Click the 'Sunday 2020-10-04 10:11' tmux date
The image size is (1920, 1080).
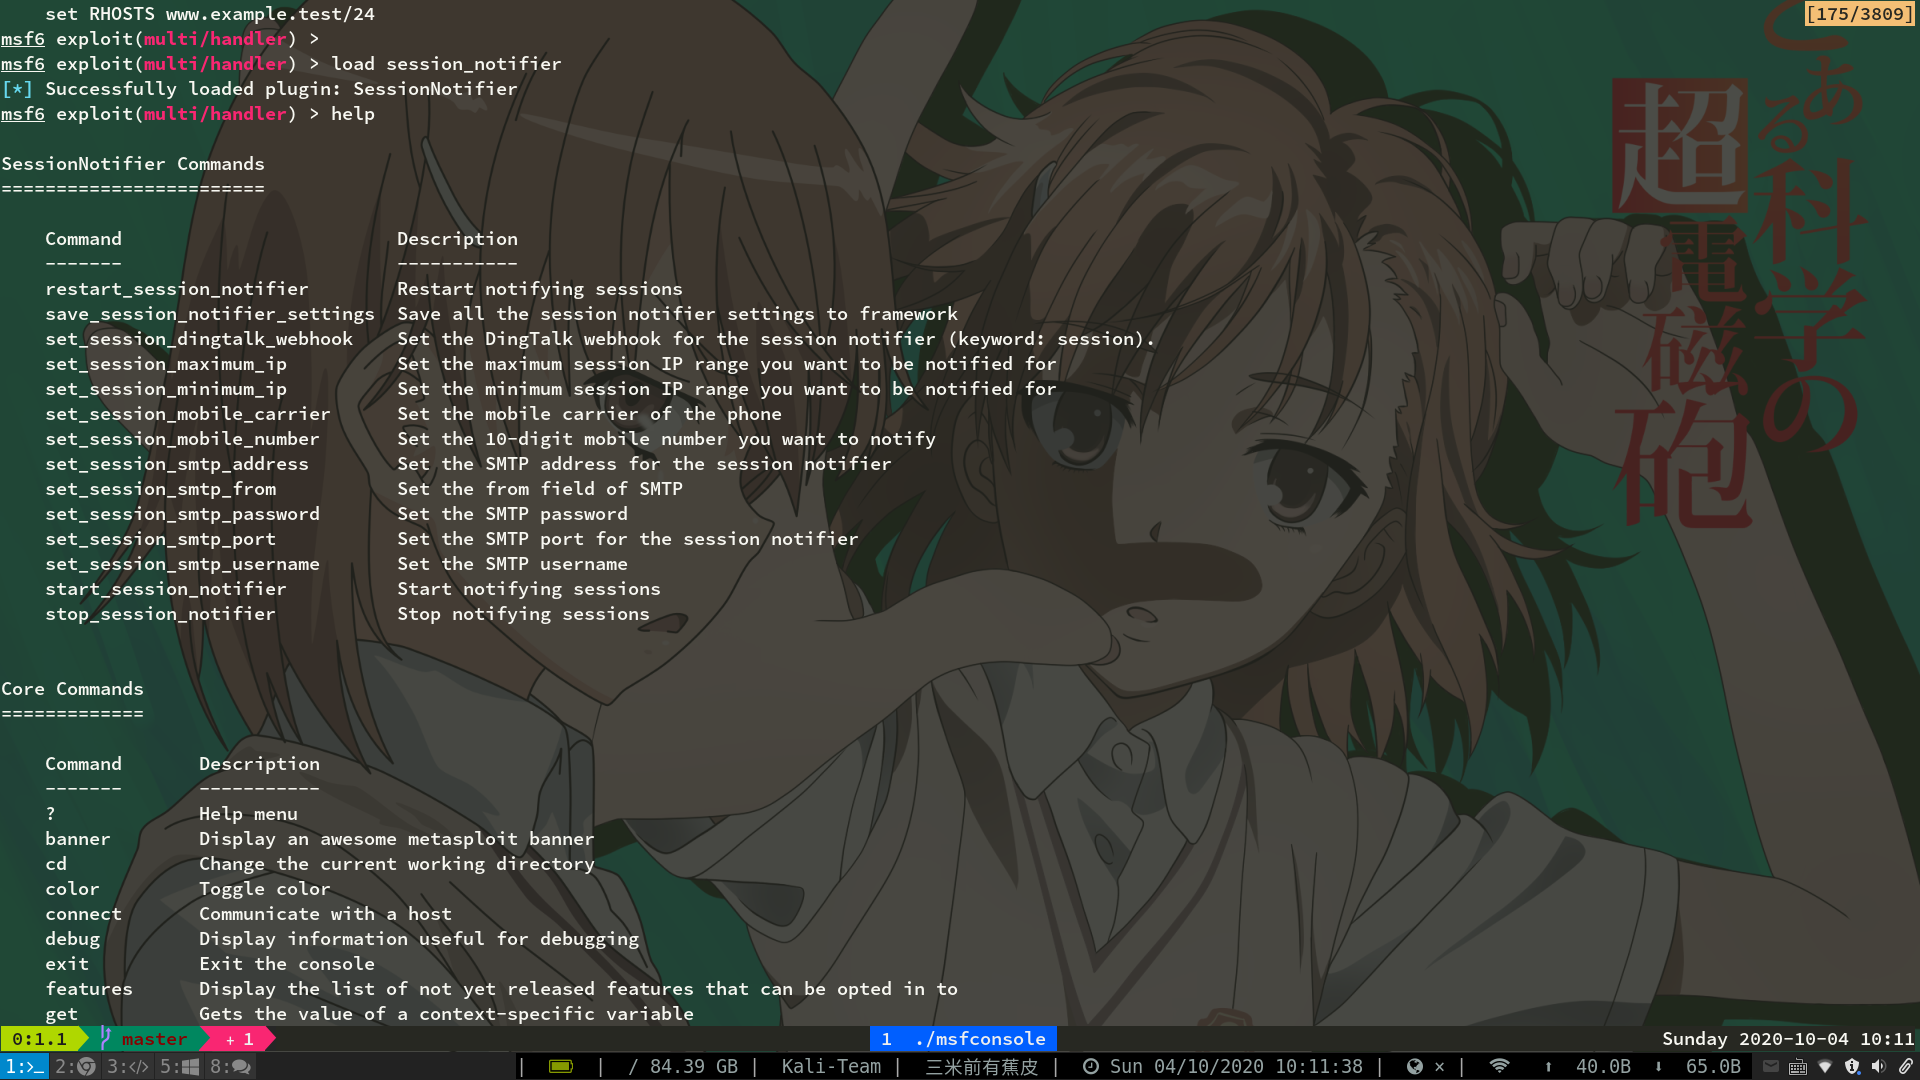tap(1788, 1039)
